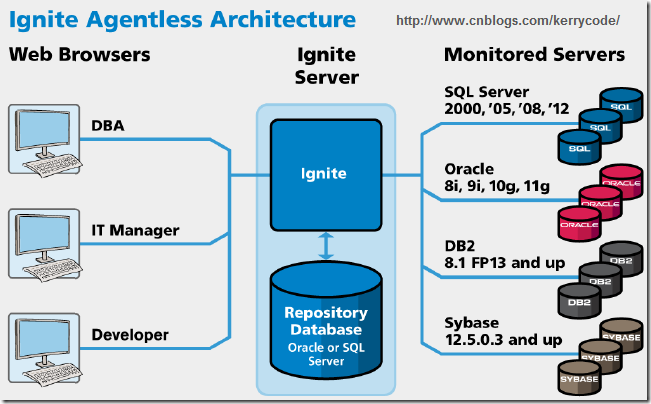Select the middle red ORACLE cylinder
The image size is (651, 404).
coord(601,202)
